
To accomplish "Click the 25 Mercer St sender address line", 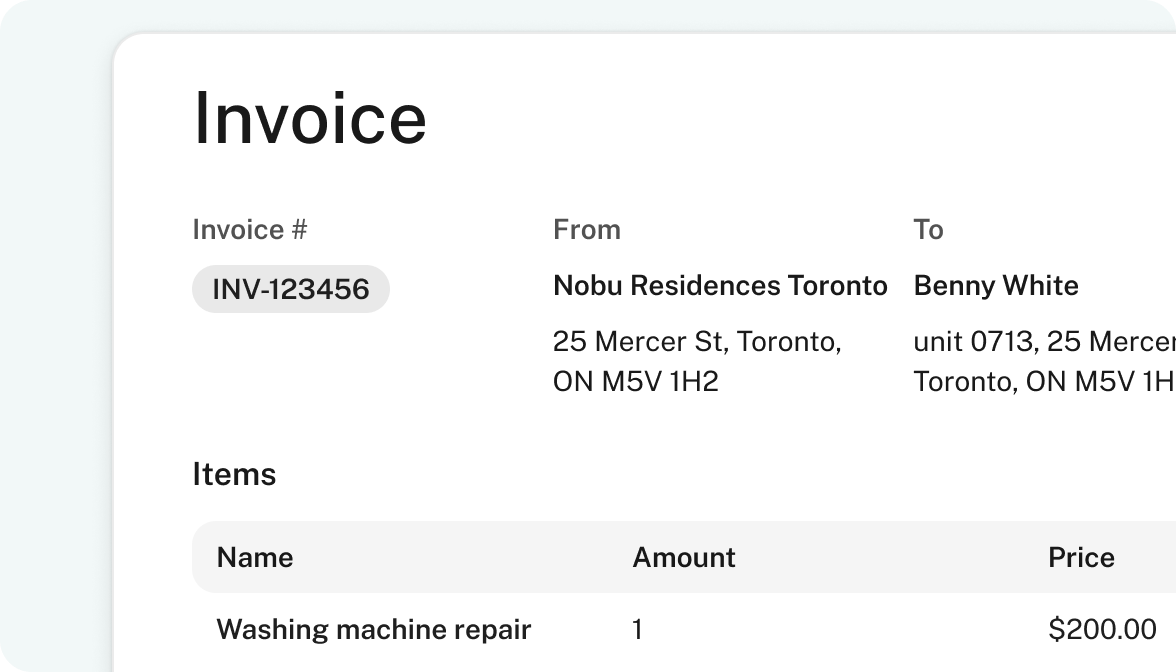I will 698,342.
